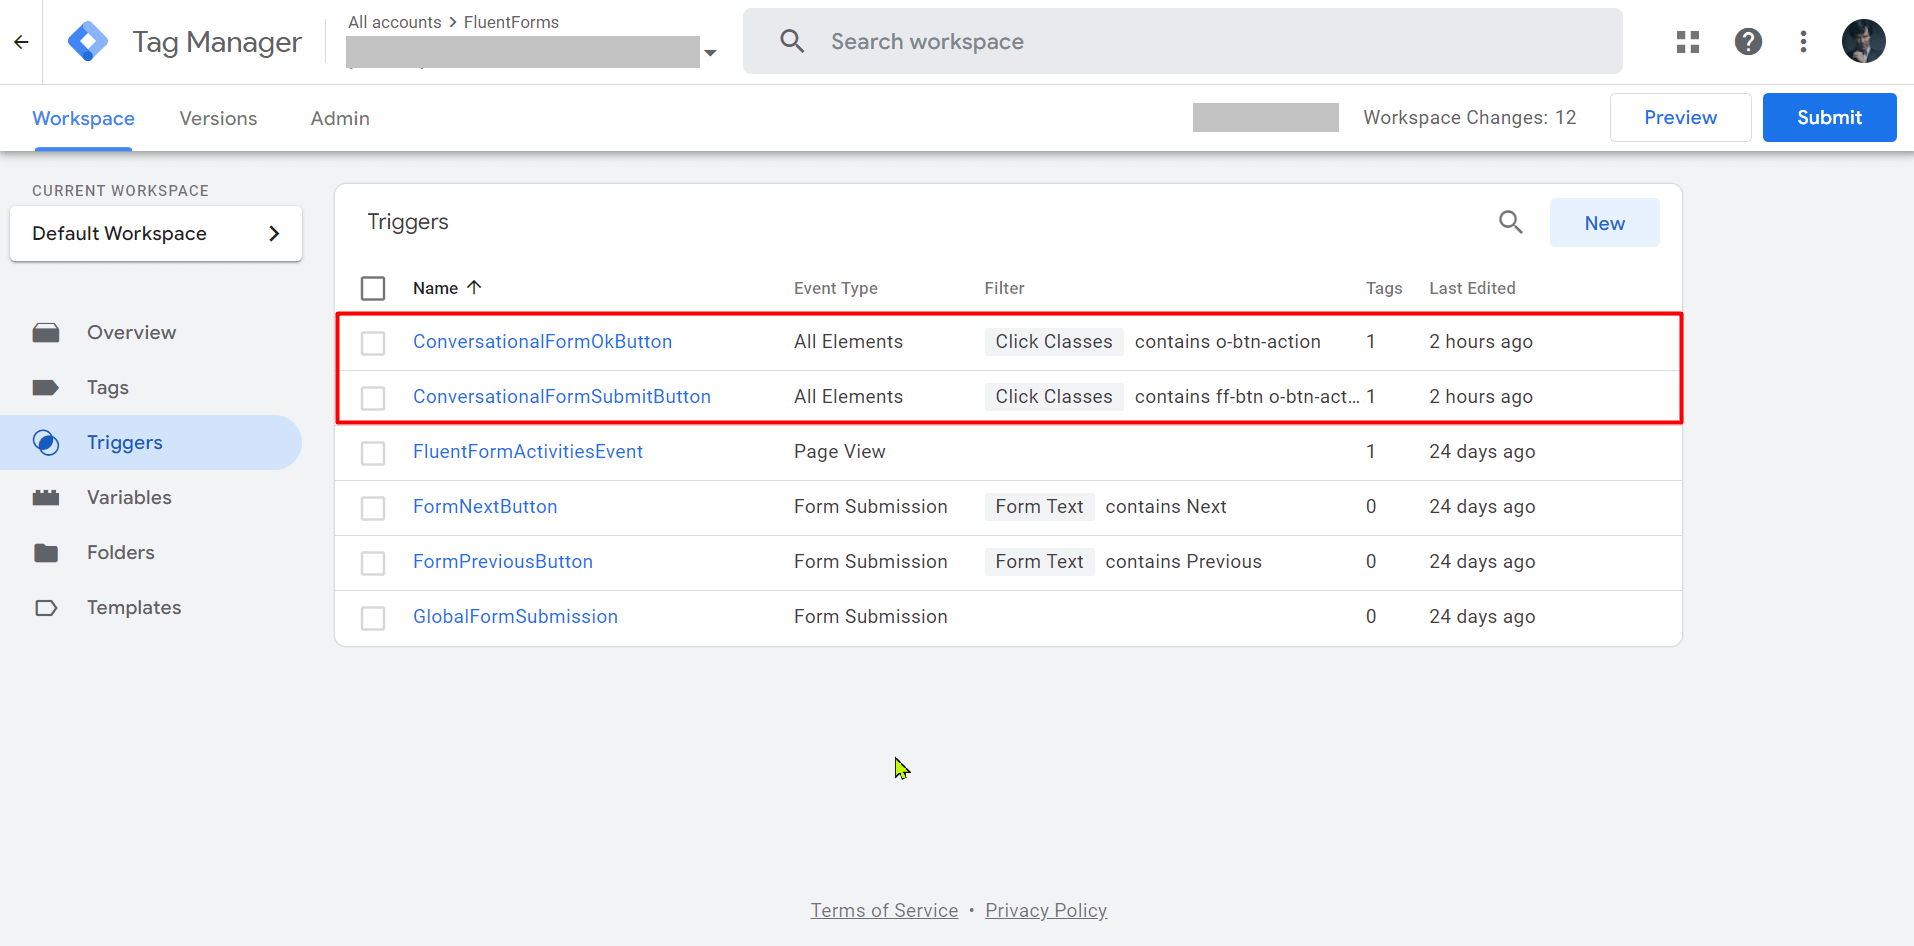Viewport: 1914px width, 946px height.
Task: Open the Google apps grid icon
Action: pyautogui.click(x=1688, y=42)
